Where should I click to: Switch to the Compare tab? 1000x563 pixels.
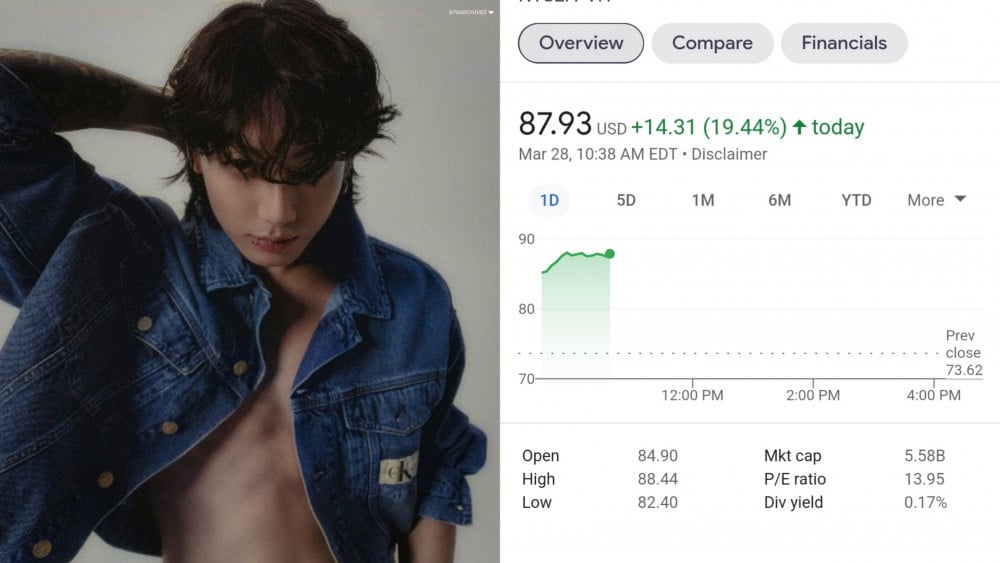712,43
